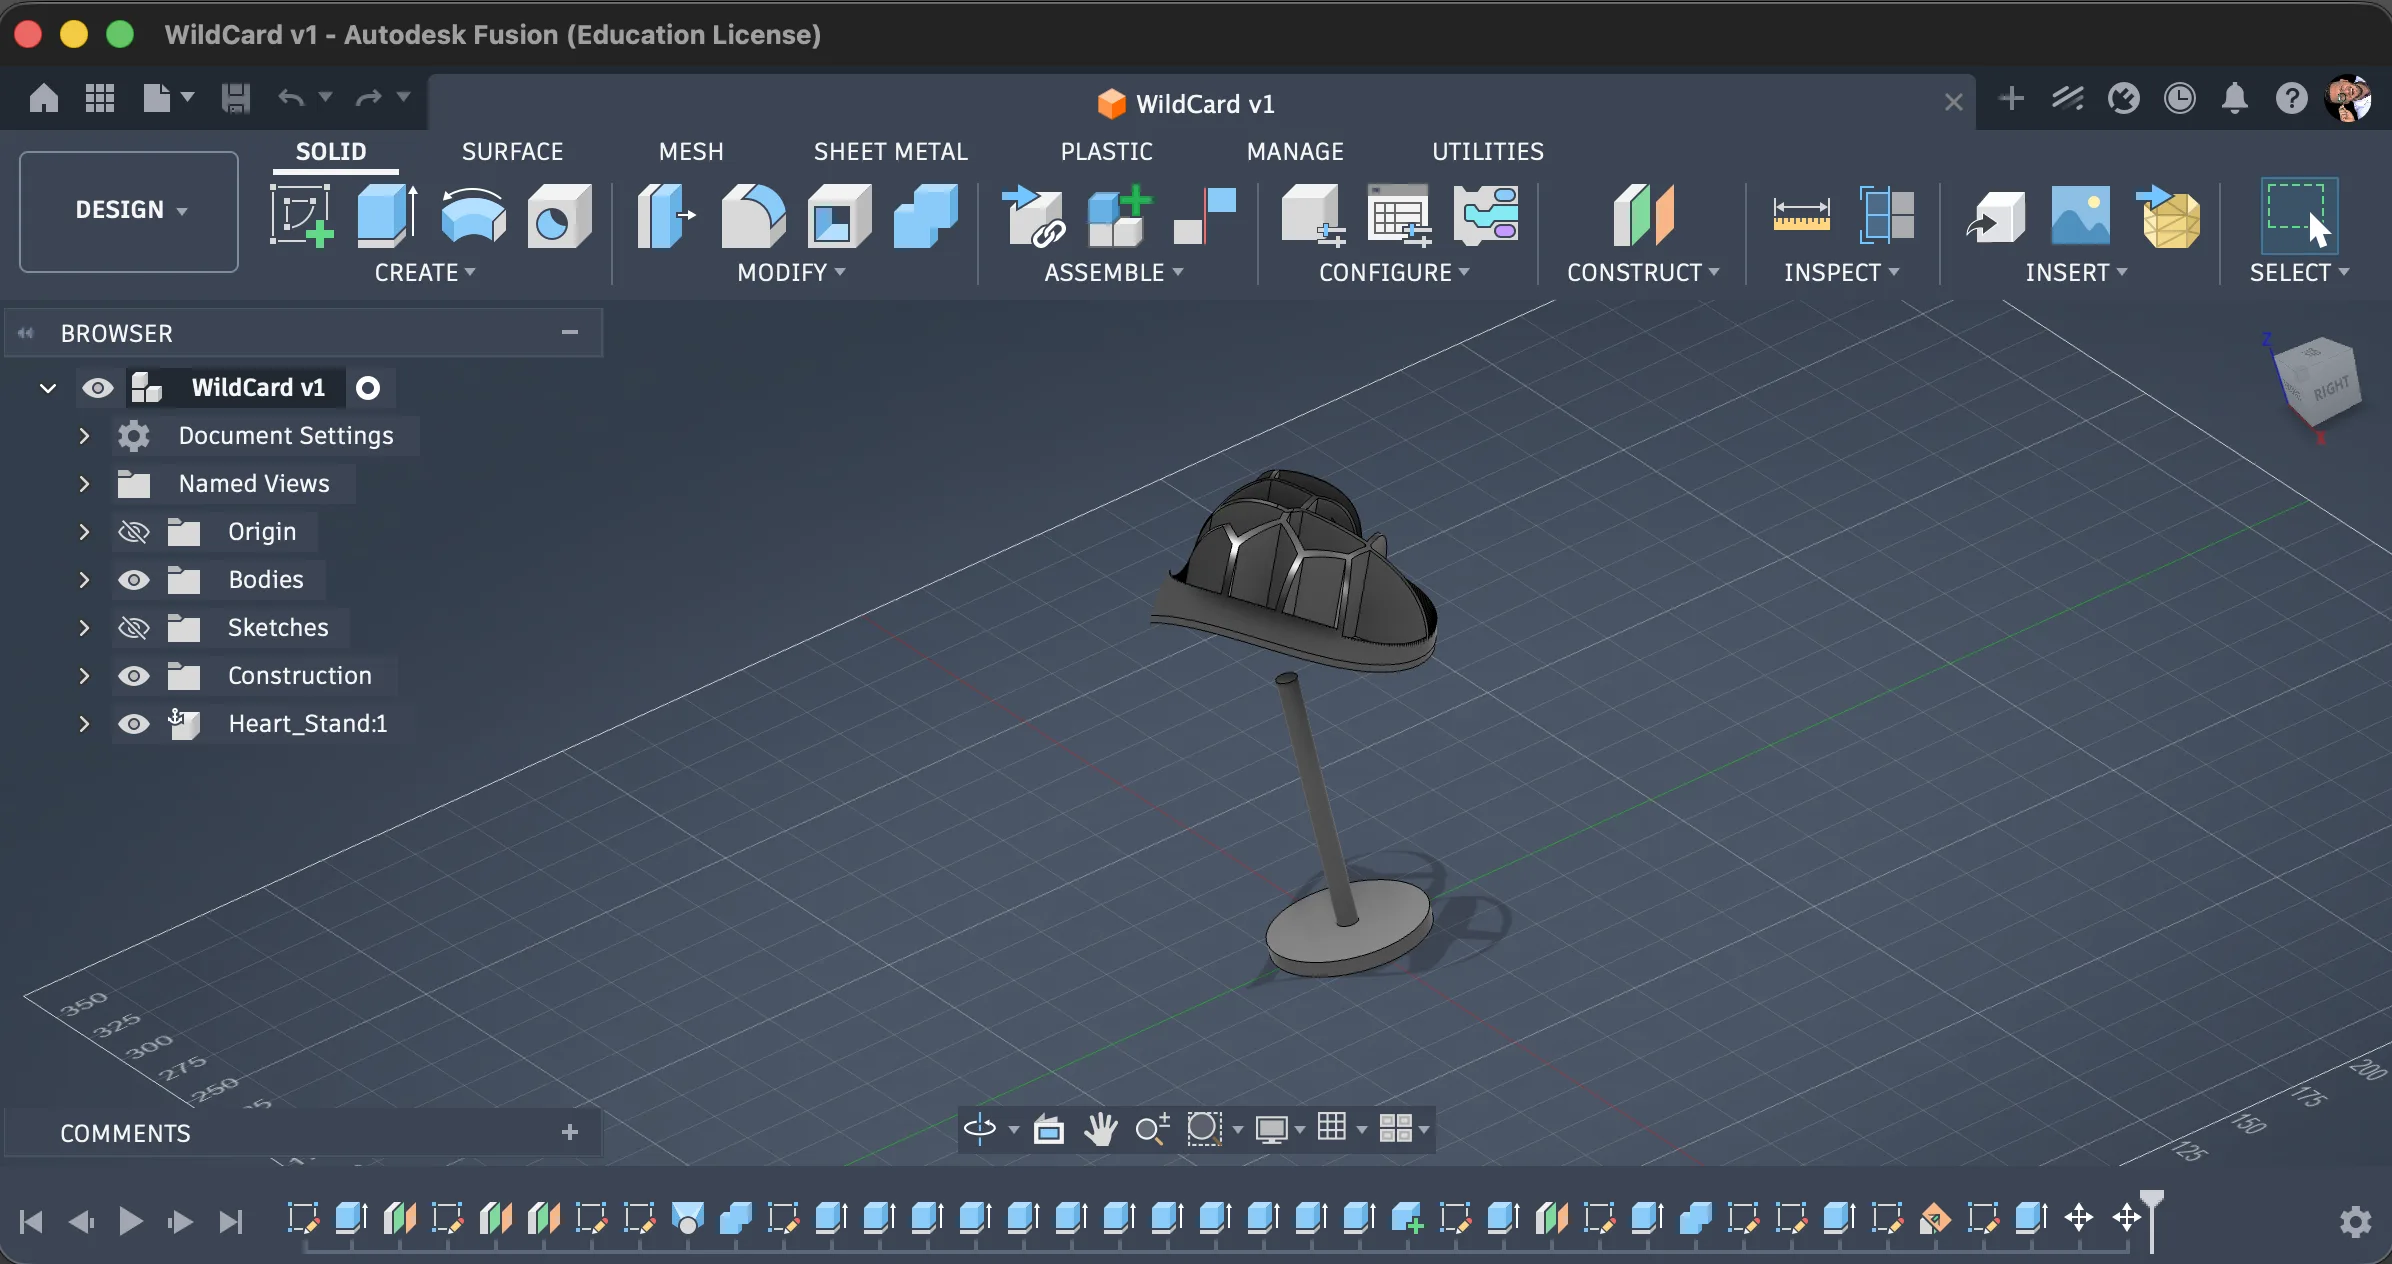2392x1264 pixels.
Task: Select the Hole tool
Action: [x=559, y=215]
